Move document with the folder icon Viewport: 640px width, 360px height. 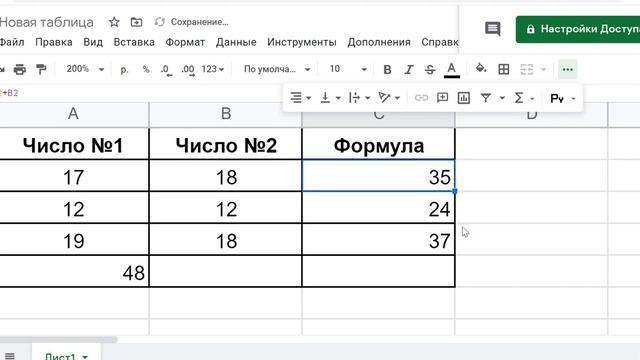point(136,22)
